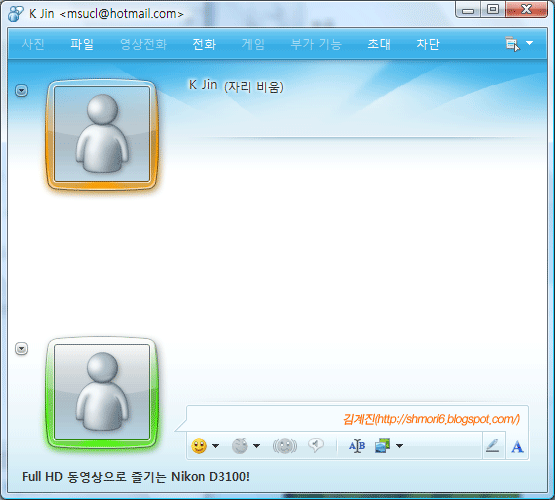
Task: Click the 초대 invite button
Action: (x=379, y=44)
